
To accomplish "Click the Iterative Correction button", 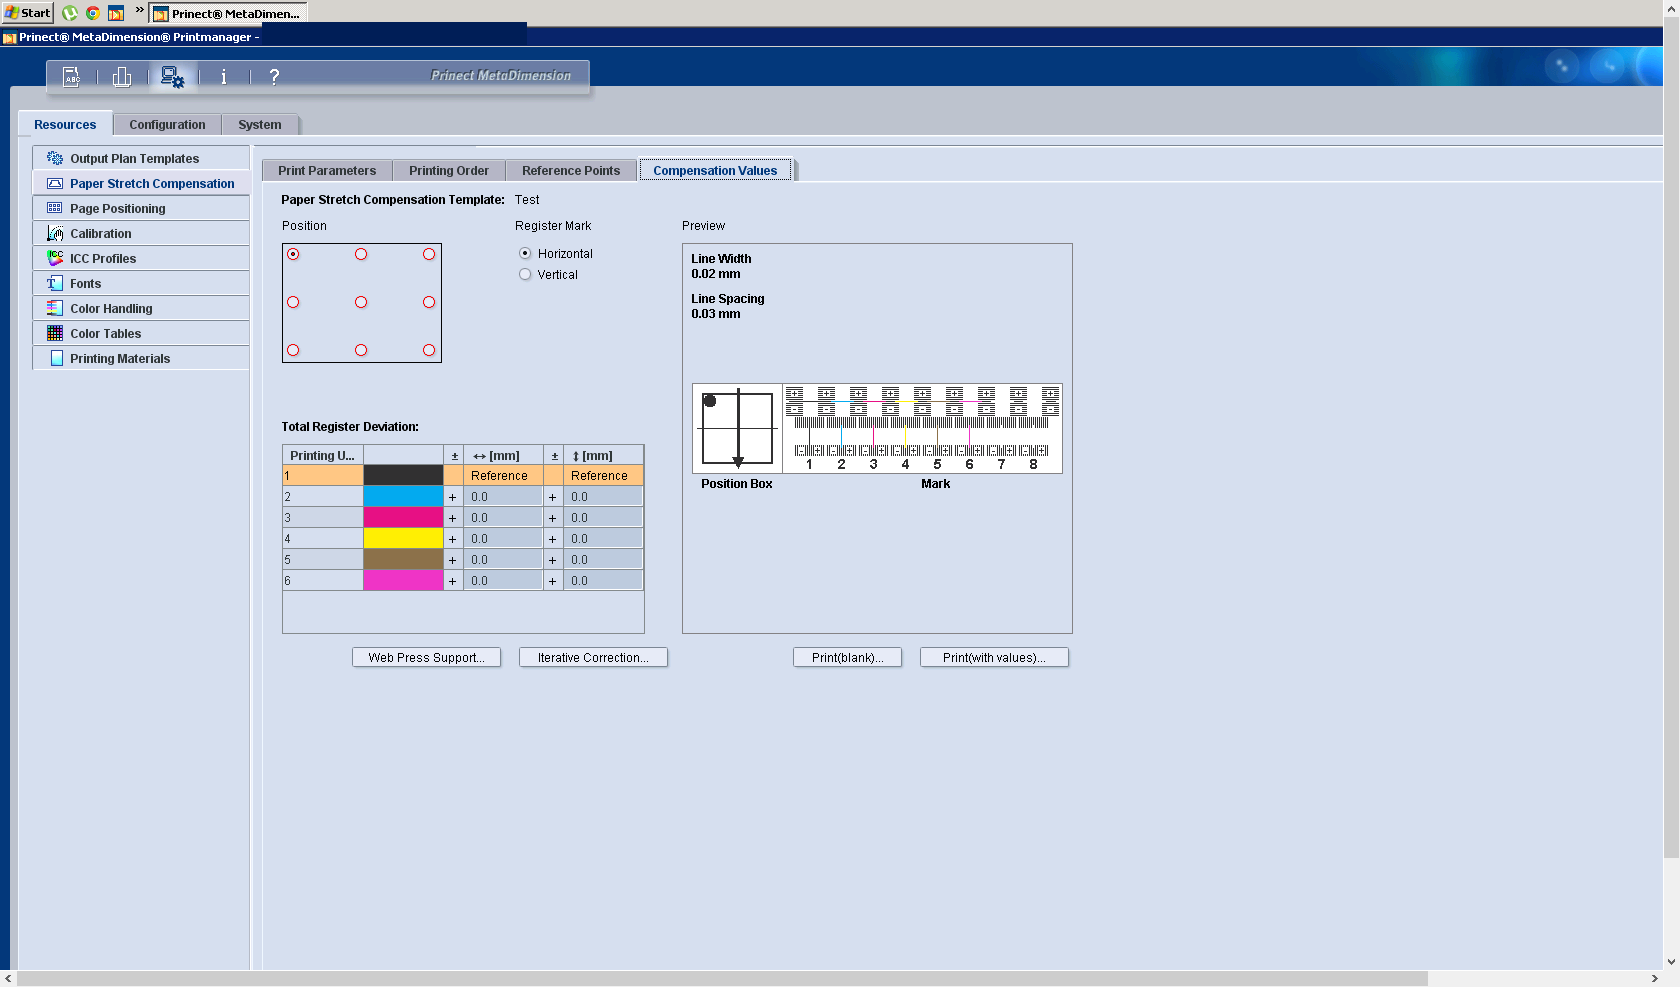I will pyautogui.click(x=593, y=658).
